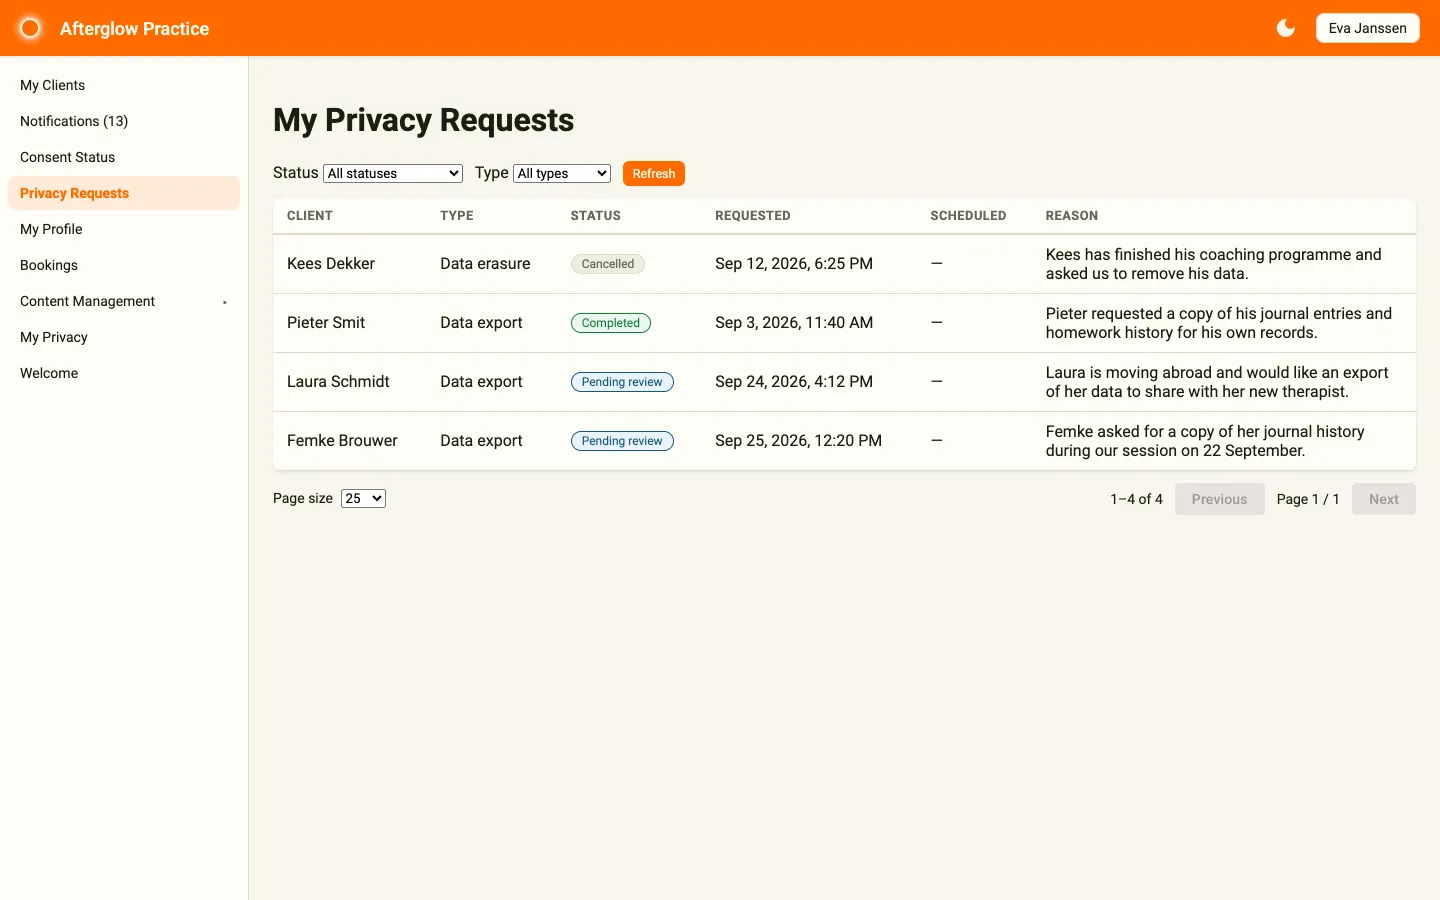This screenshot has width=1440, height=900.
Task: Click the date Sep 3, 2026, 11:40 AM
Action: 794,322
